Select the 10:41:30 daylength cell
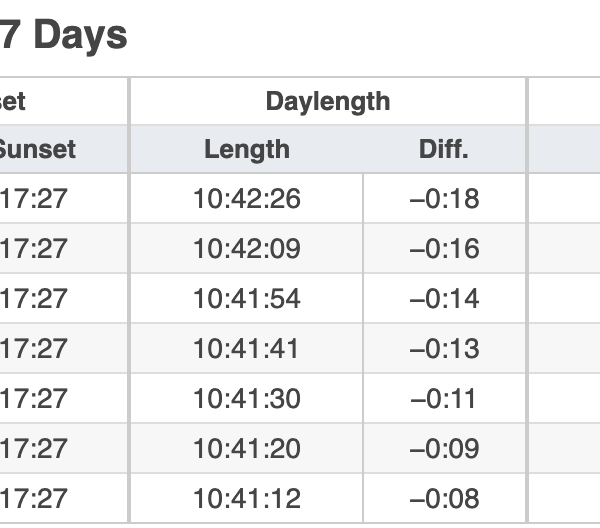Screen dimensions: 600x528 pos(247,399)
